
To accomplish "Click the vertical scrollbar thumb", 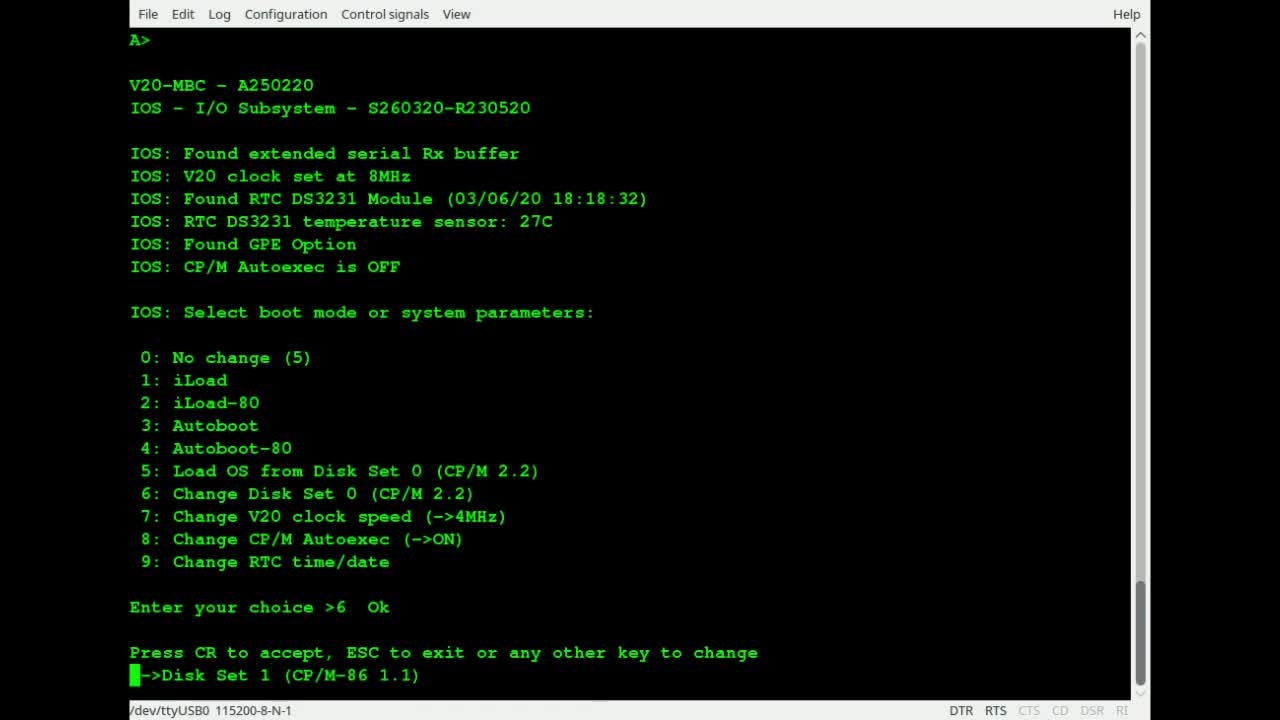I will 1141,632.
